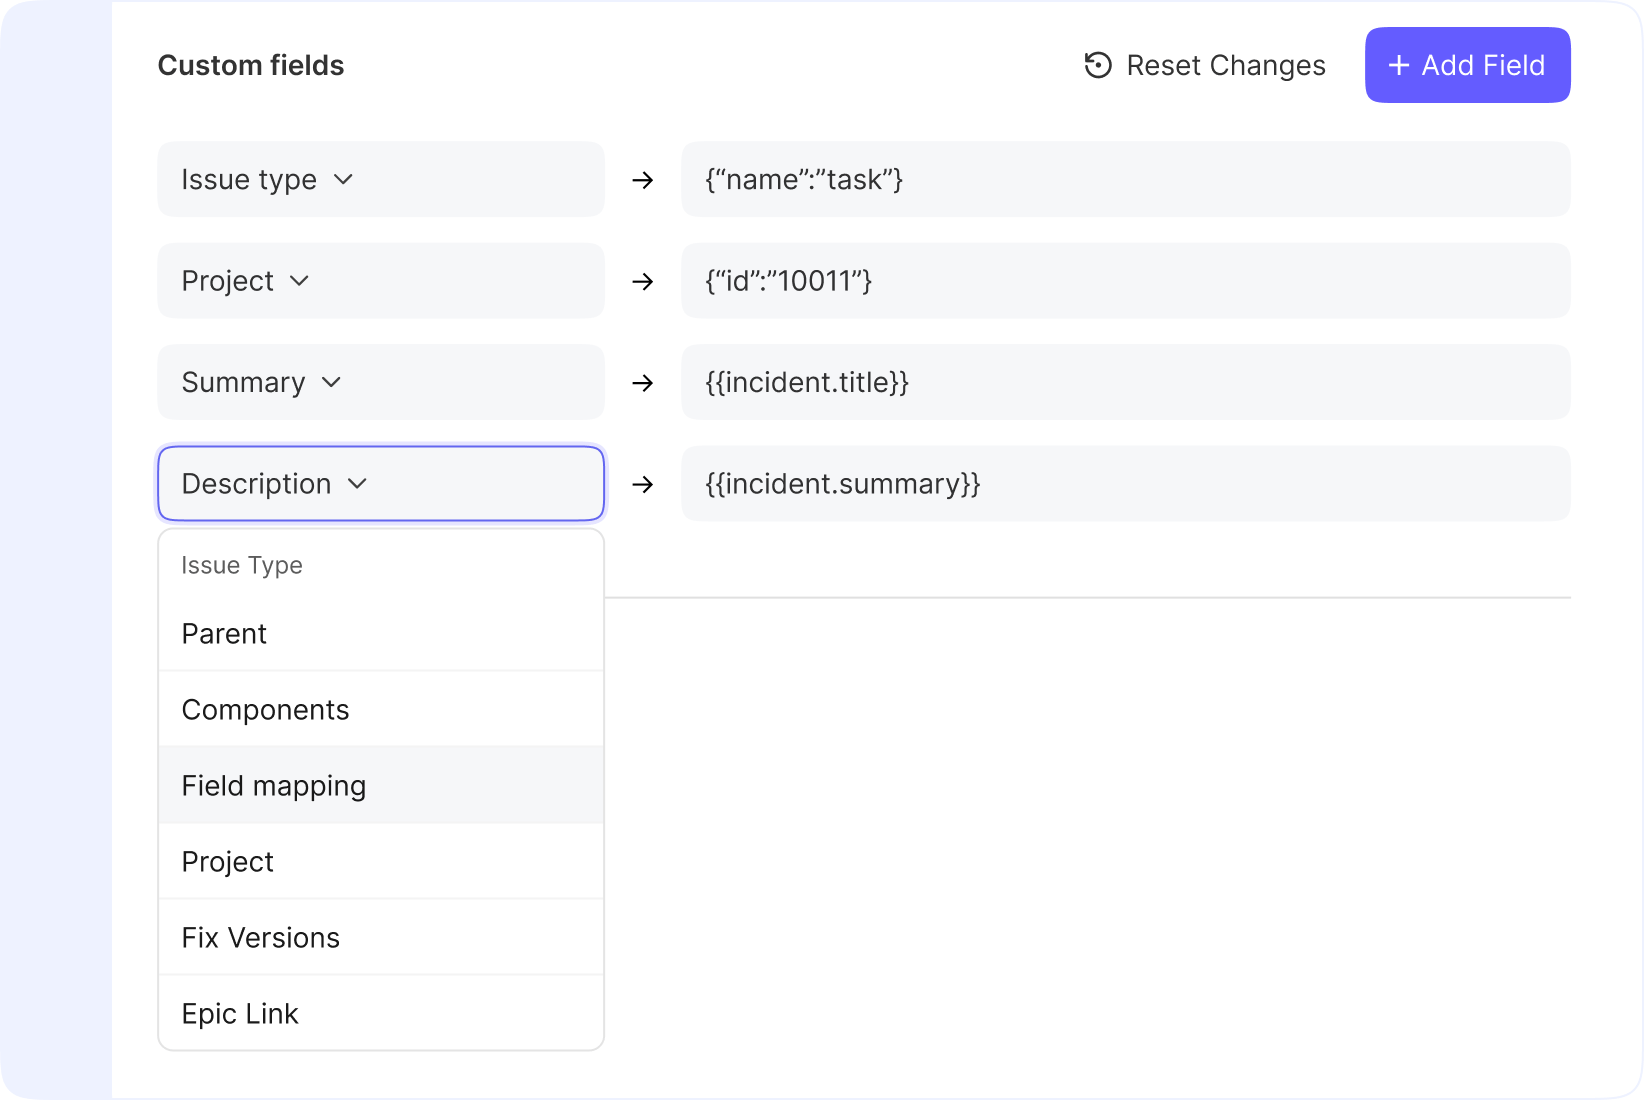Edit the {{incident.title}} value field
The height and width of the screenshot is (1100, 1644).
pyautogui.click(x=1125, y=383)
